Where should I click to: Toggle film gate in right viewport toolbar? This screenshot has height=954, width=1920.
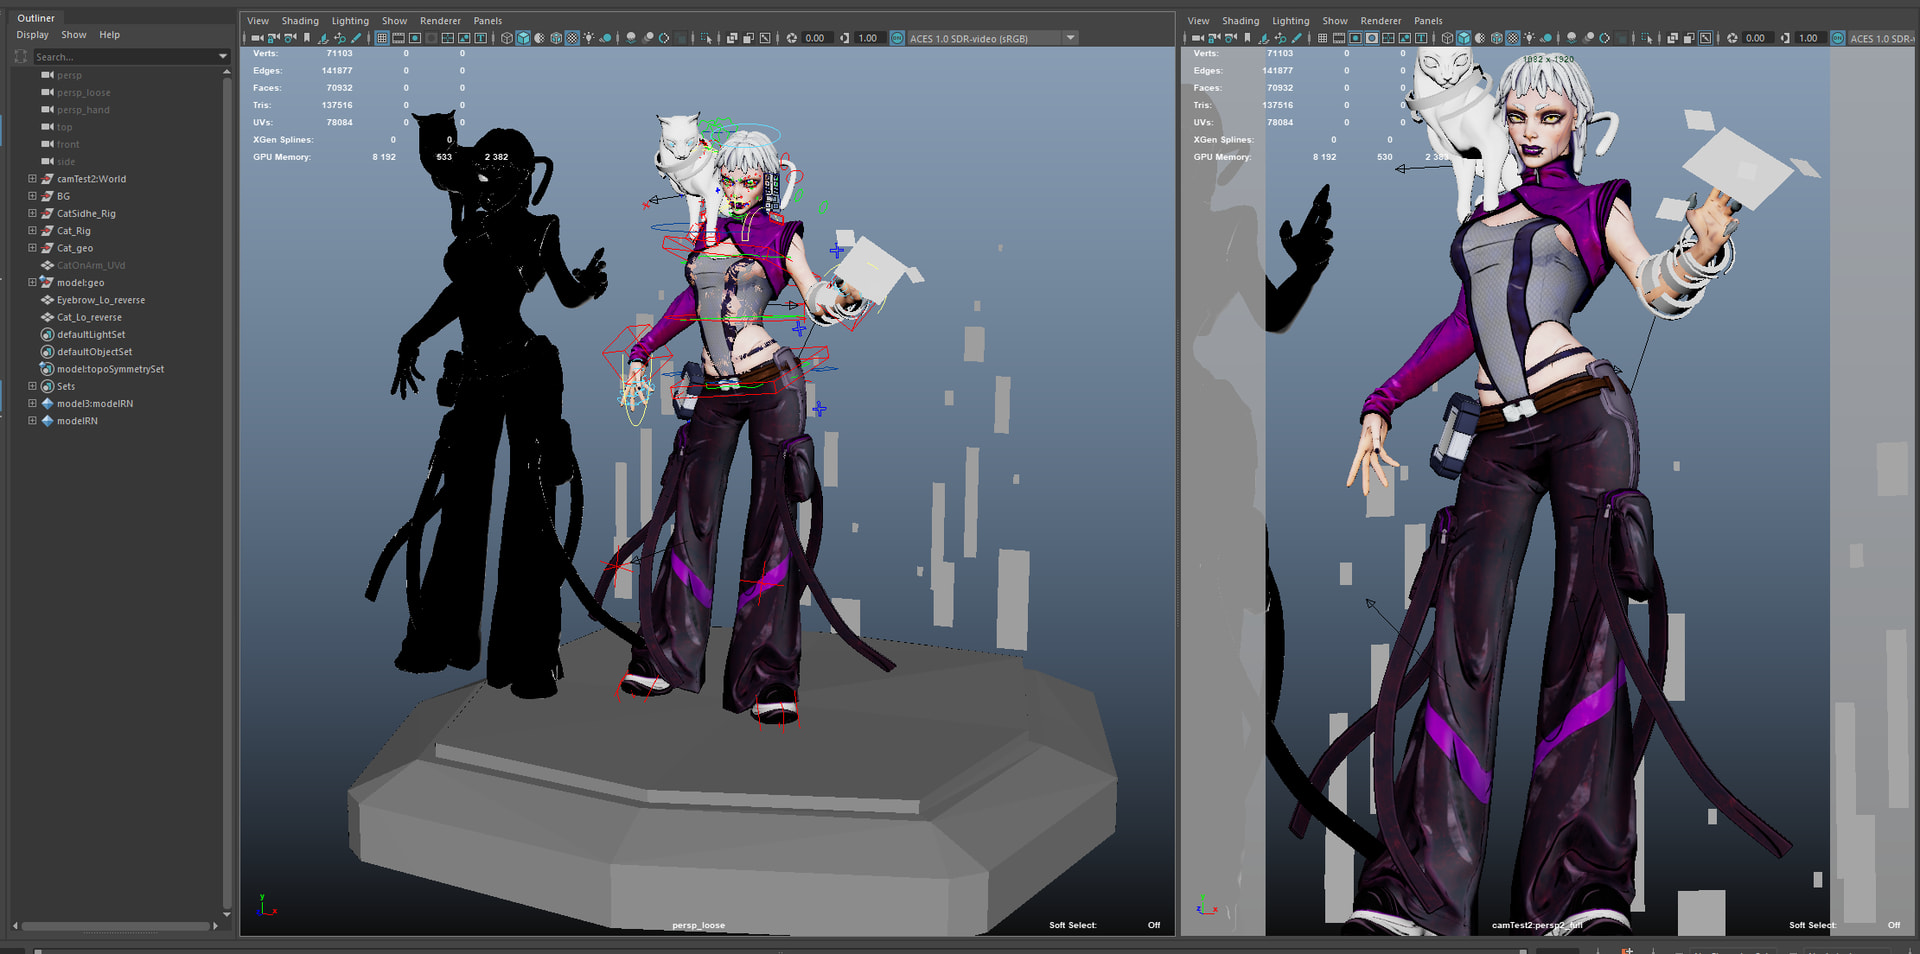pos(1339,38)
